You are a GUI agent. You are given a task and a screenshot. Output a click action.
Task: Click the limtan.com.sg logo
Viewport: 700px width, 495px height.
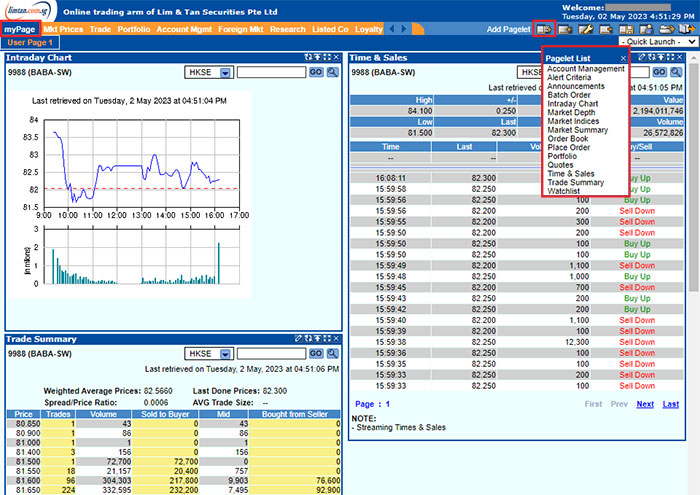click(x=28, y=11)
